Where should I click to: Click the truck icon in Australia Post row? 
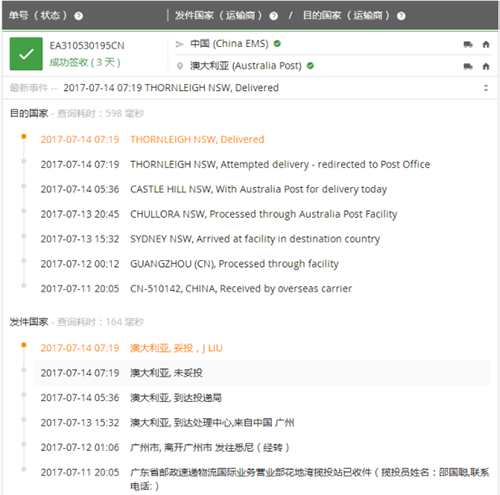click(468, 66)
